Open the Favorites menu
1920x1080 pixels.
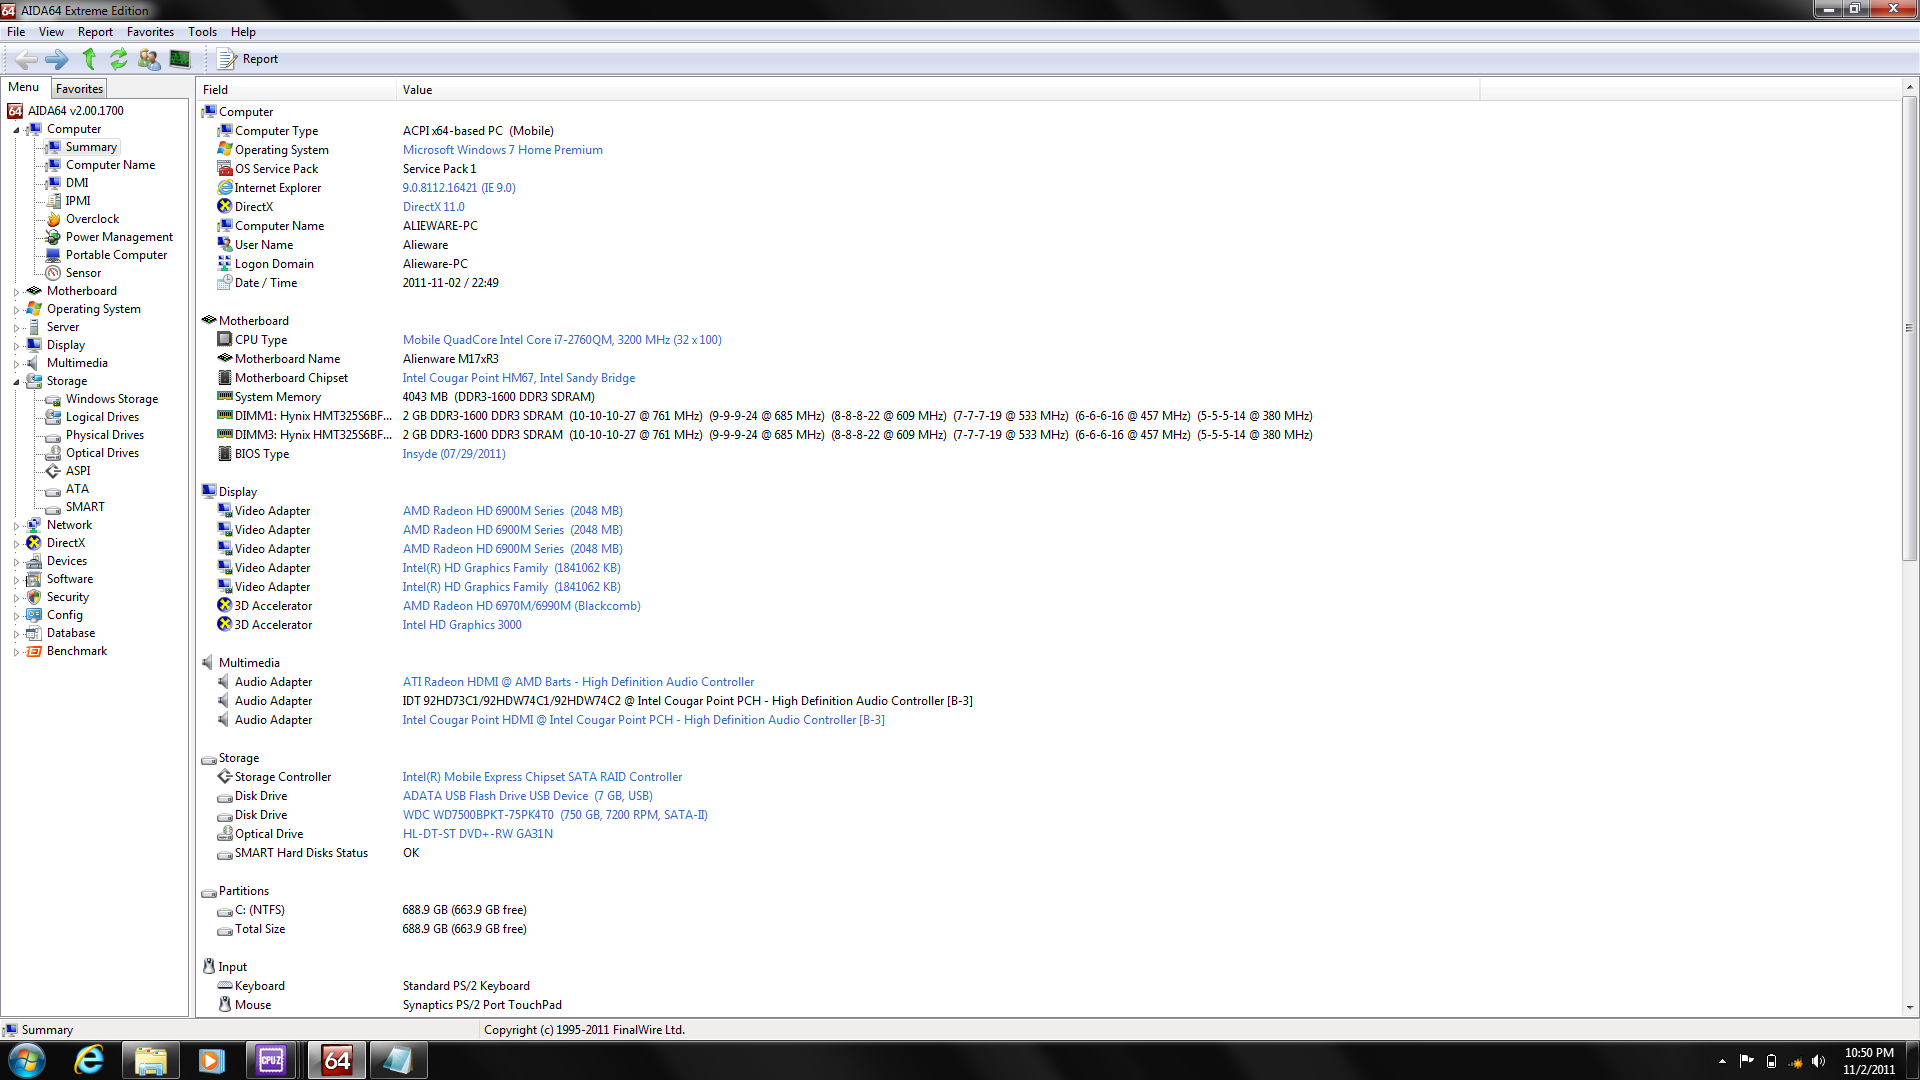pos(150,32)
